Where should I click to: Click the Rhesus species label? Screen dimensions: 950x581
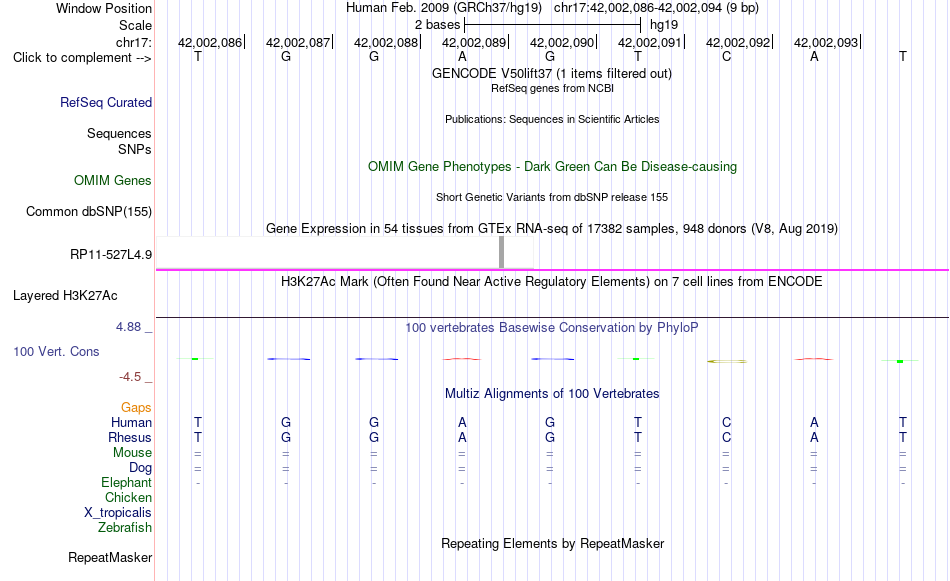tap(130, 437)
